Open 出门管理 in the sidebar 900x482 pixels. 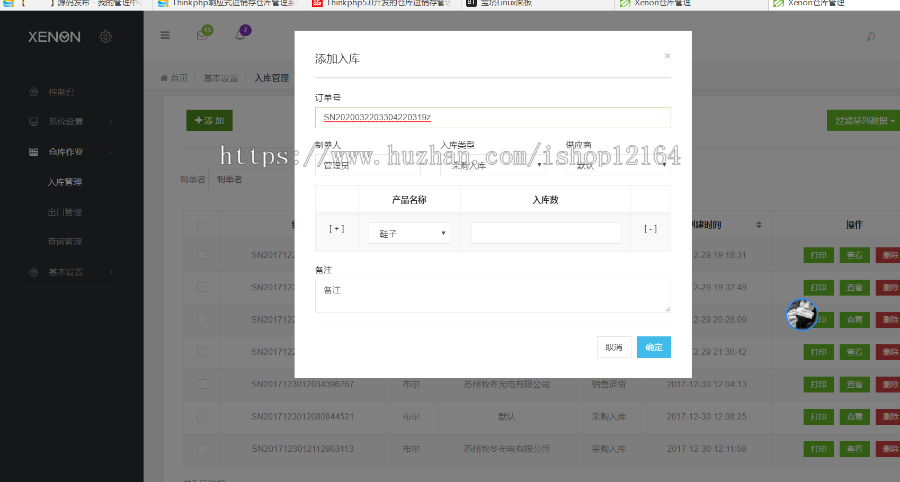coord(65,212)
